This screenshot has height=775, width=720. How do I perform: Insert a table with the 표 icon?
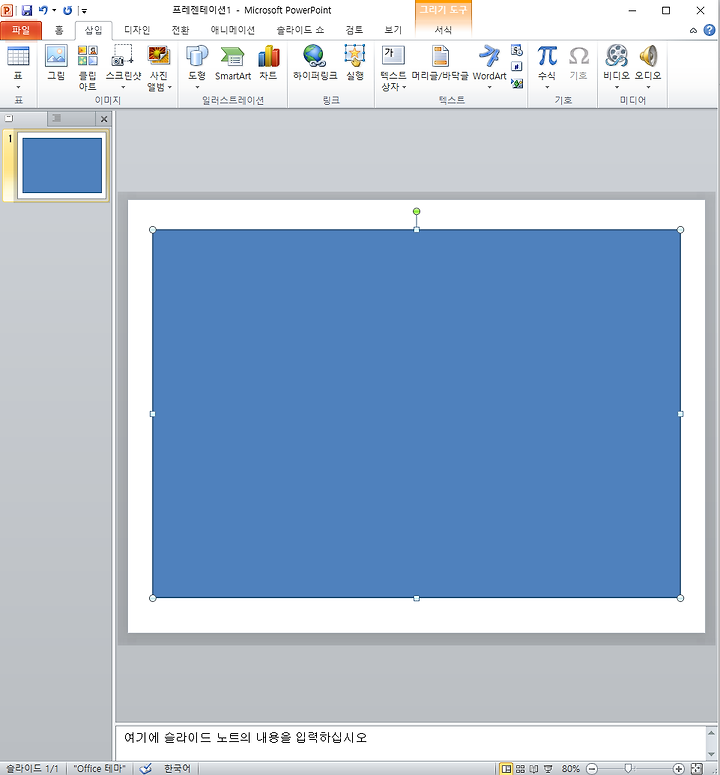18,56
